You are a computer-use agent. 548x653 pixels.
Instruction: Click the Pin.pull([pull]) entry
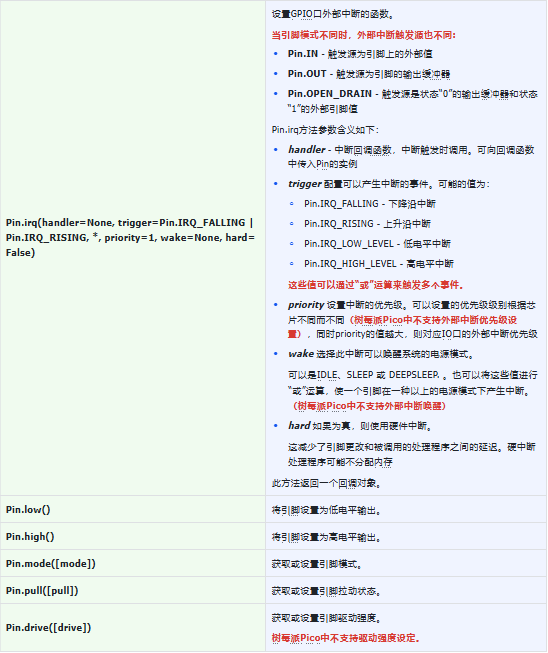coord(42,591)
